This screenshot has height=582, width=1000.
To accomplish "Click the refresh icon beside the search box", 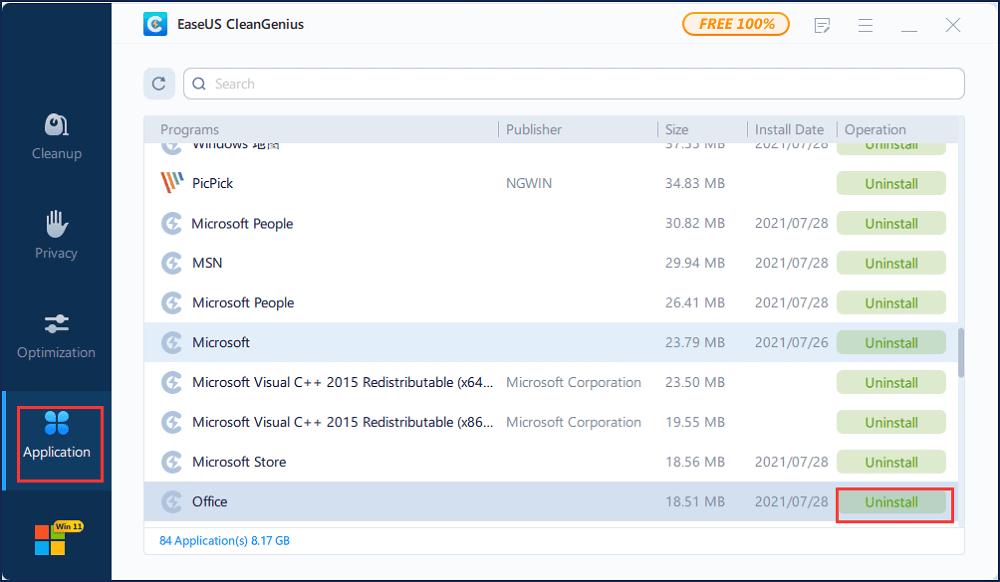I will (x=159, y=84).
